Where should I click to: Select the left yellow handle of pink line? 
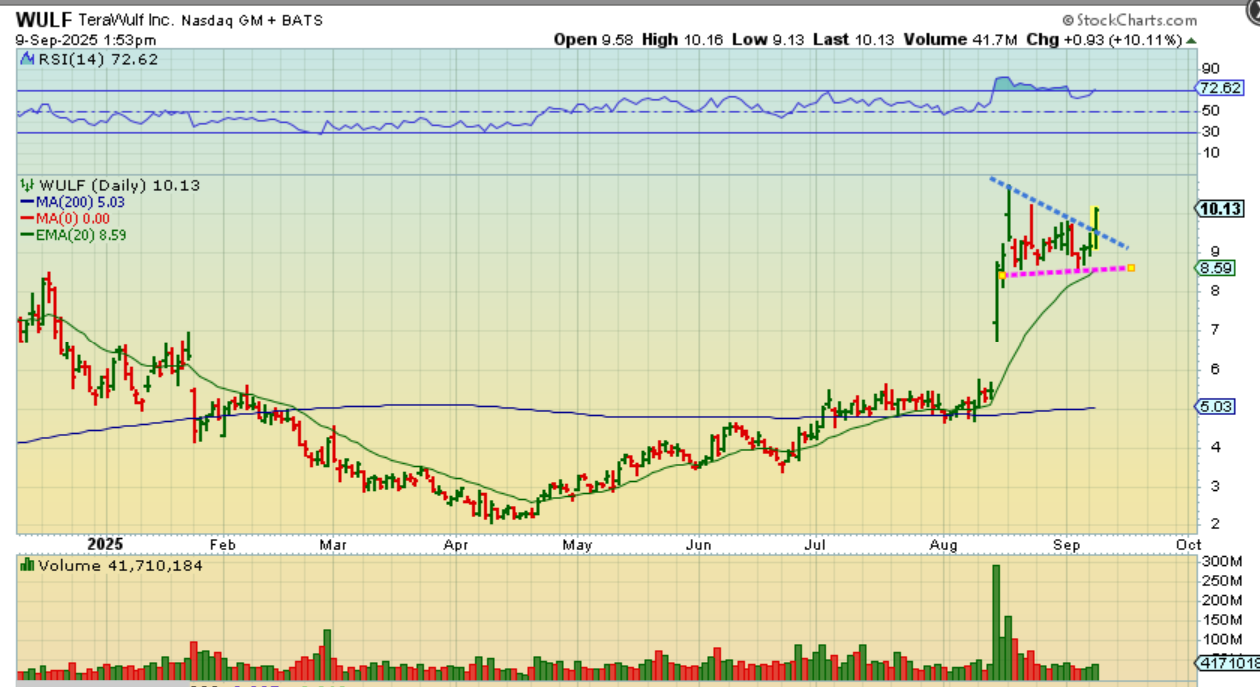(x=1002, y=275)
